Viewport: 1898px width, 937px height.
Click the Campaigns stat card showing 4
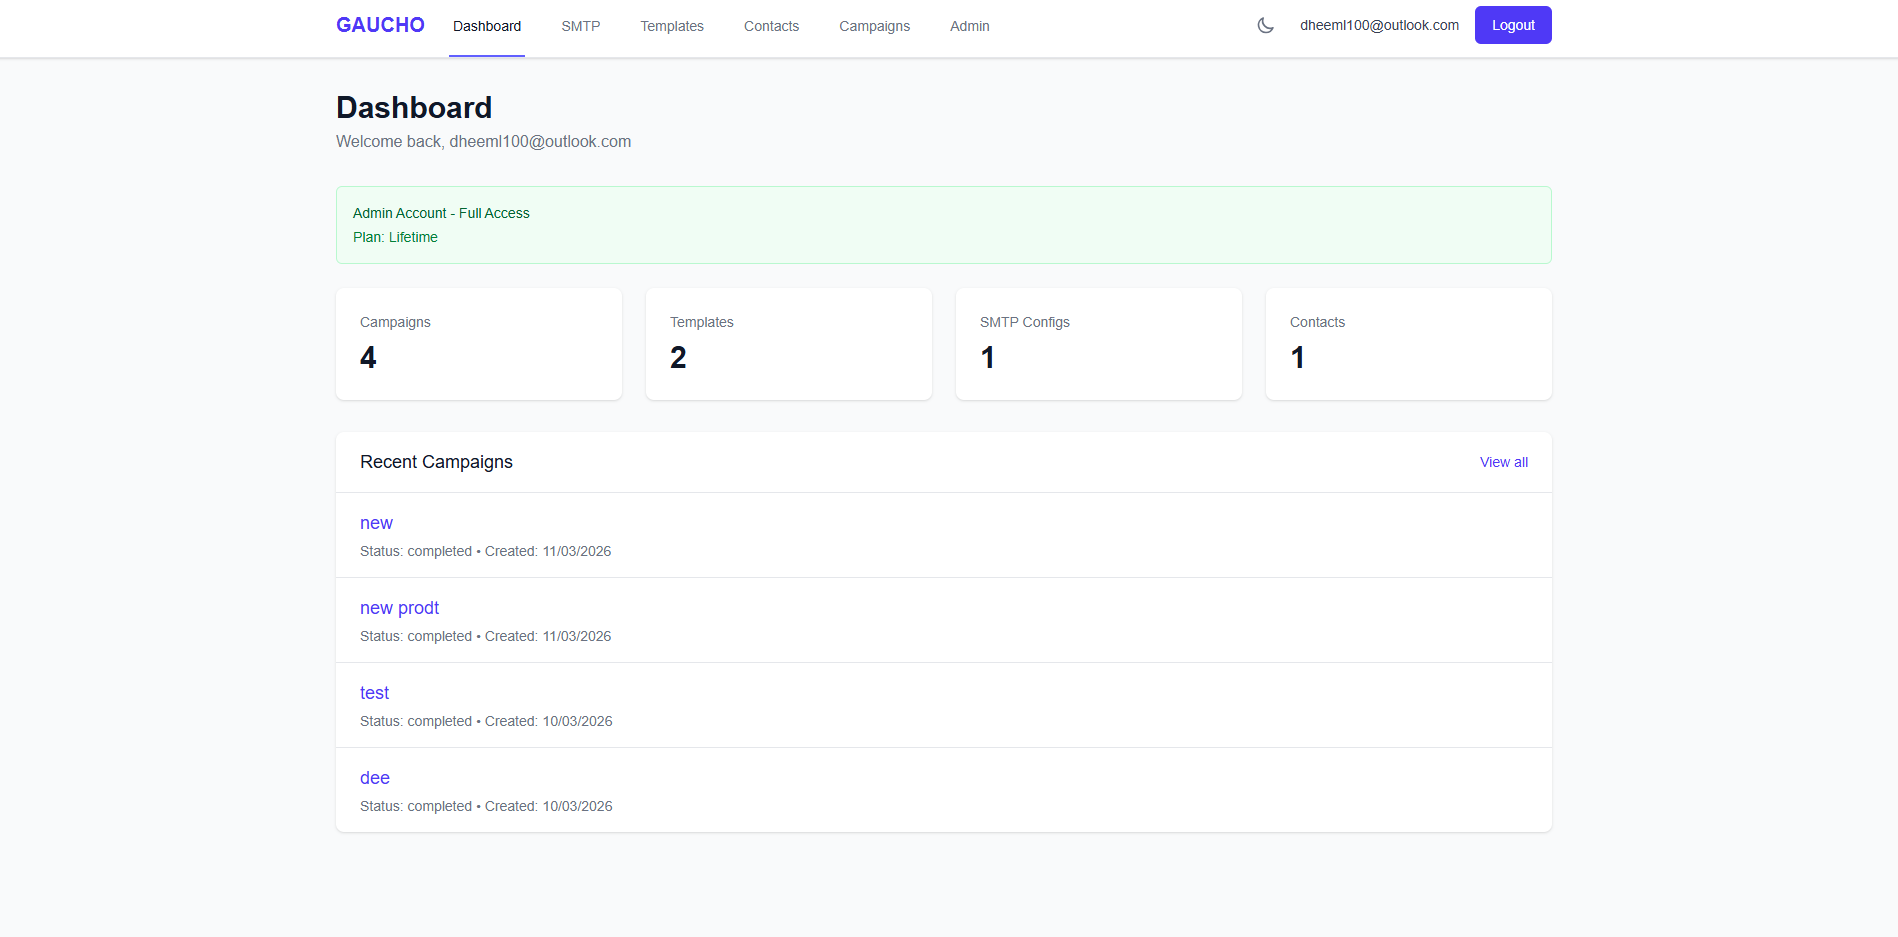(478, 343)
